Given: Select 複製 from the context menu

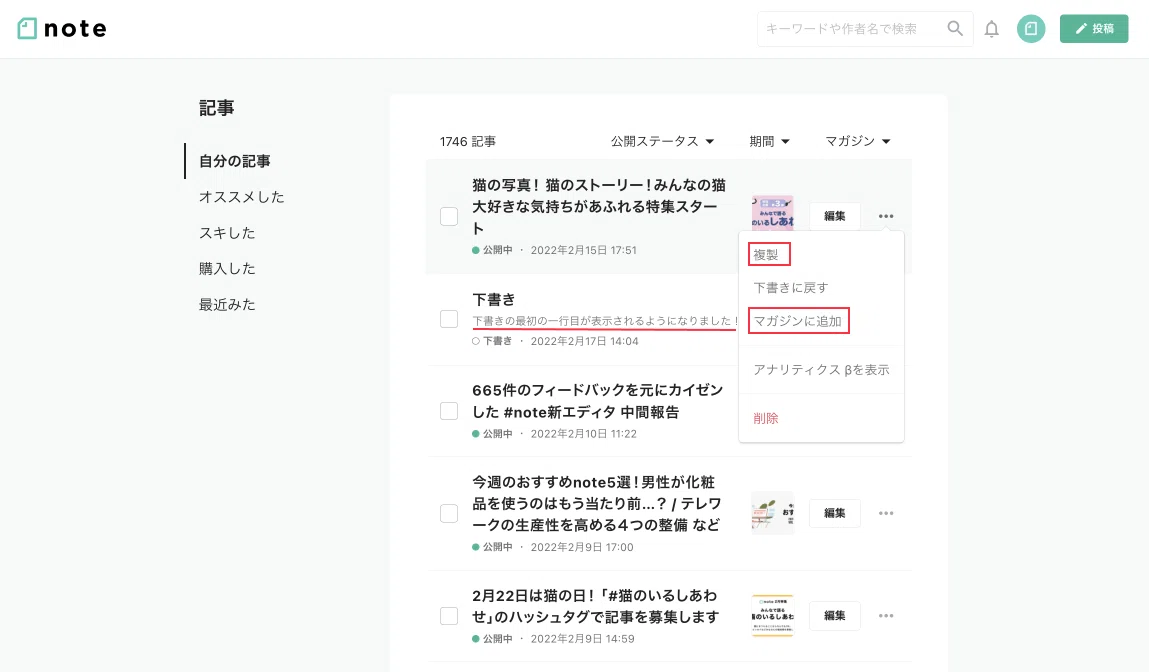Looking at the screenshot, I should click(x=766, y=255).
